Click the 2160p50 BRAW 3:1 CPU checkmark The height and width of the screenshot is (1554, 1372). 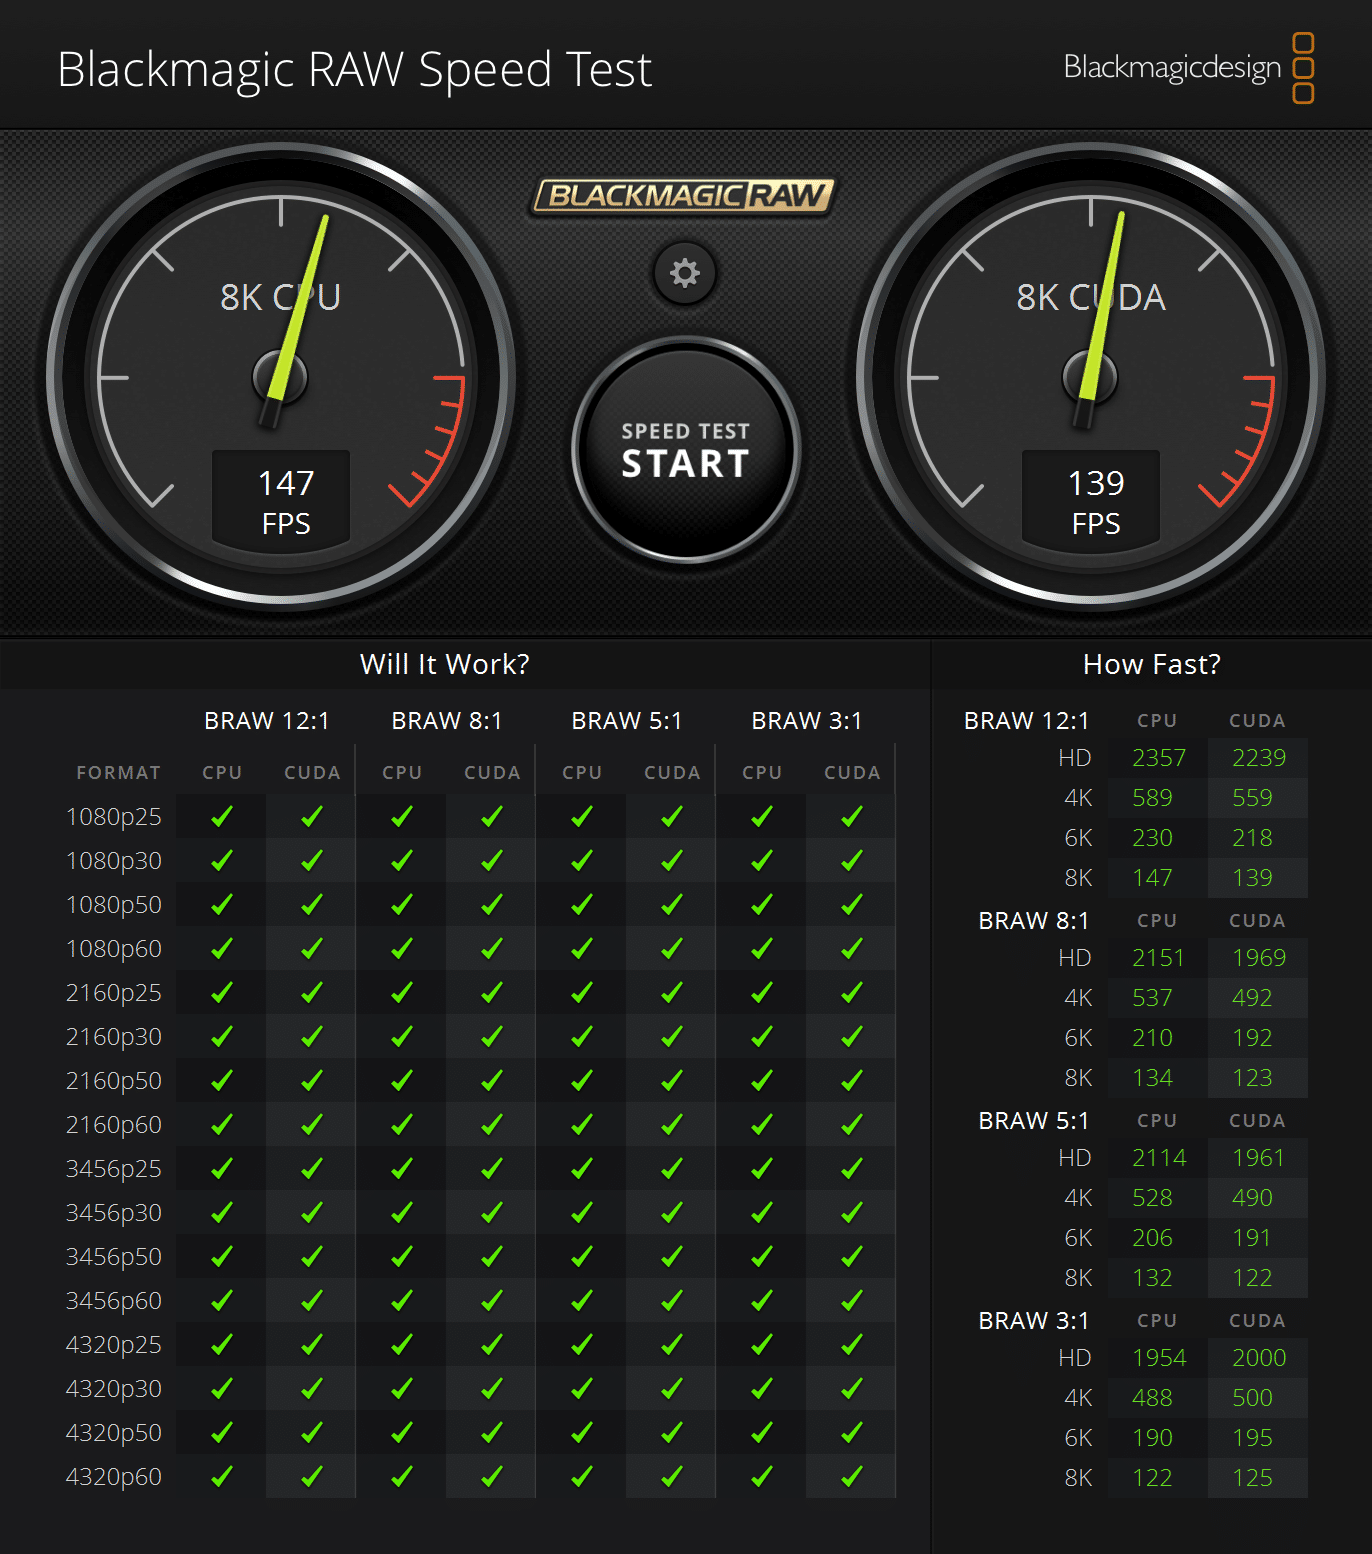(x=762, y=1081)
